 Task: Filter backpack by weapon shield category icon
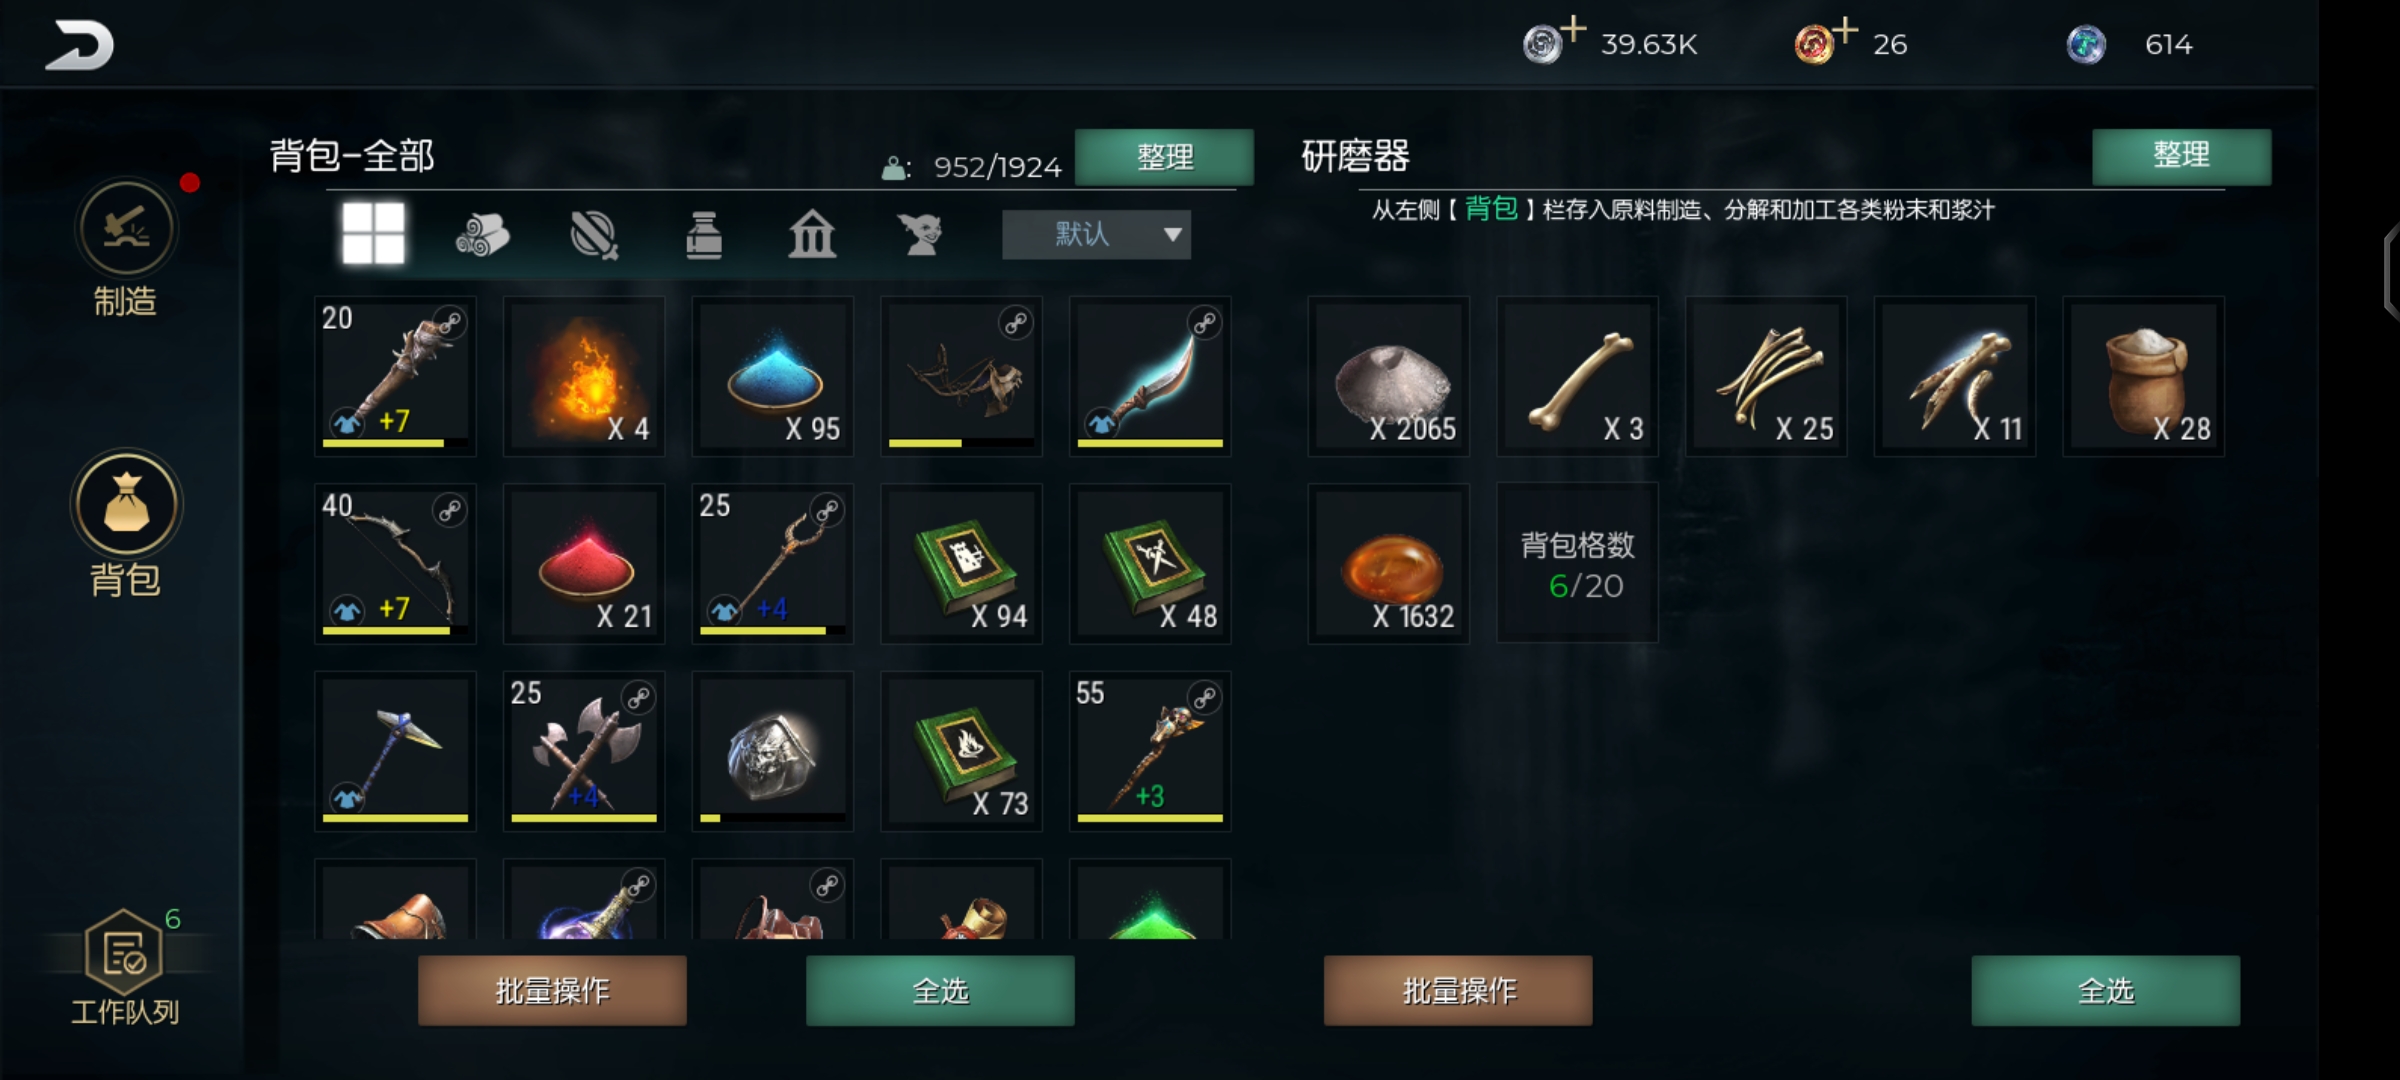(x=594, y=235)
